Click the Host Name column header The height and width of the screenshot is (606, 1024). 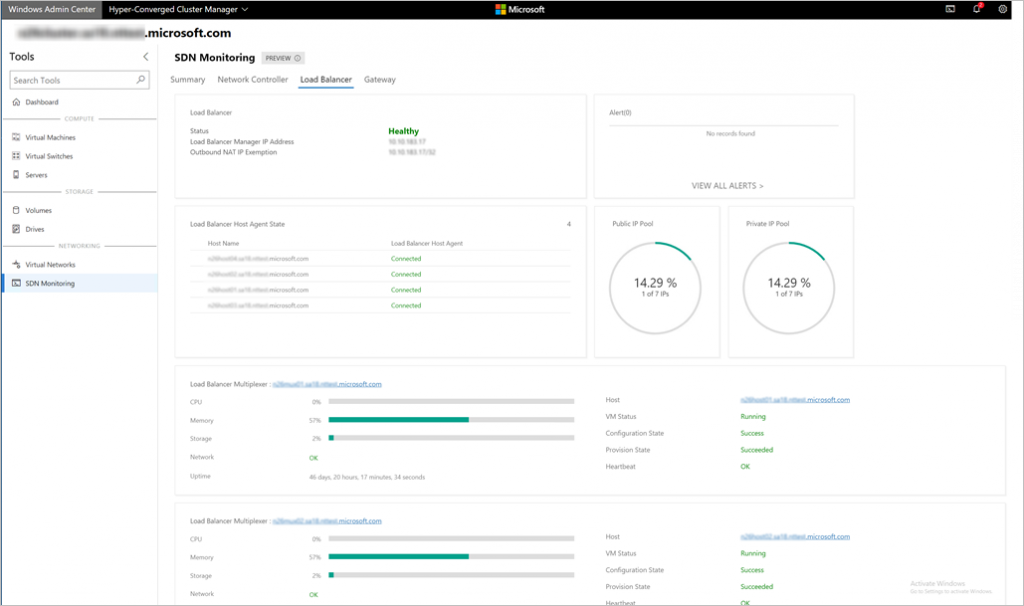(223, 244)
